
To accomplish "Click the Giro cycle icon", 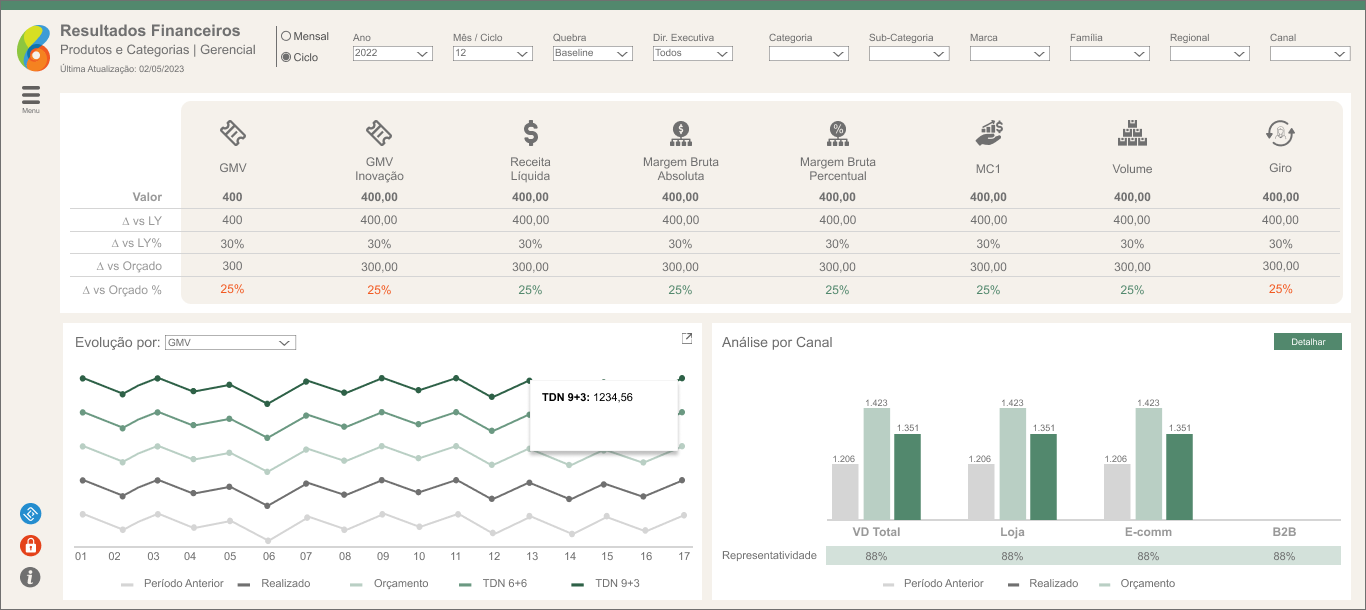I will (1280, 132).
